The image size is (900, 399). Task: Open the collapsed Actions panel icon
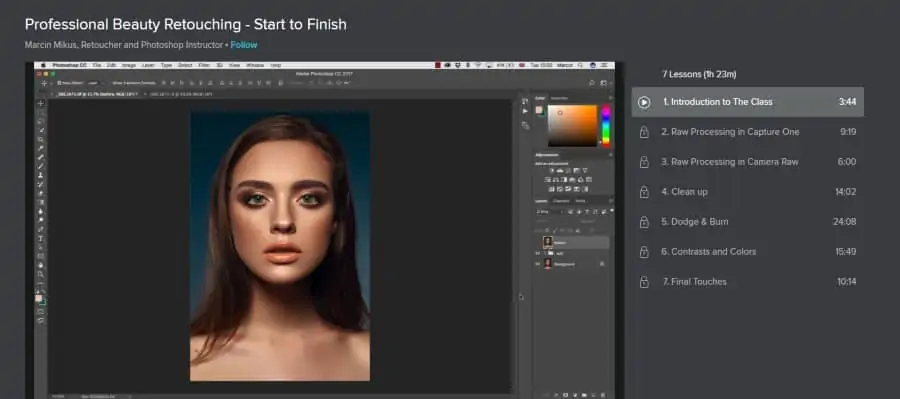tap(525, 111)
